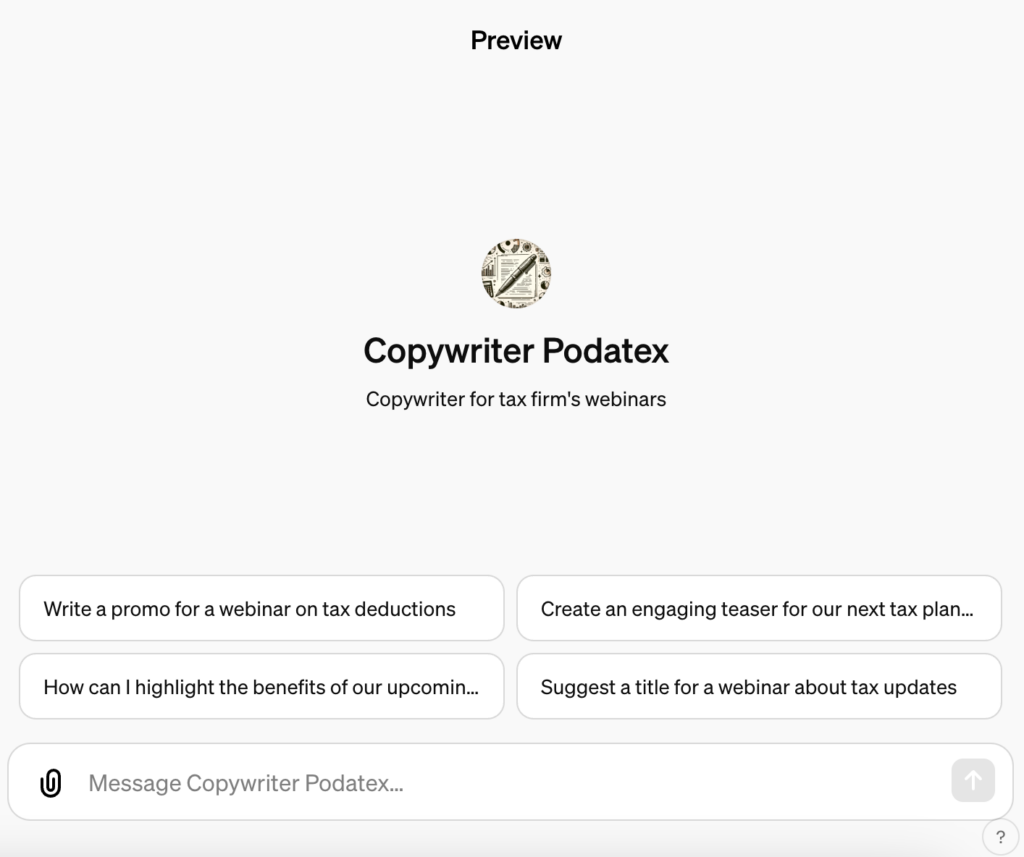Open the pen-and-paper profile picture

[516, 273]
